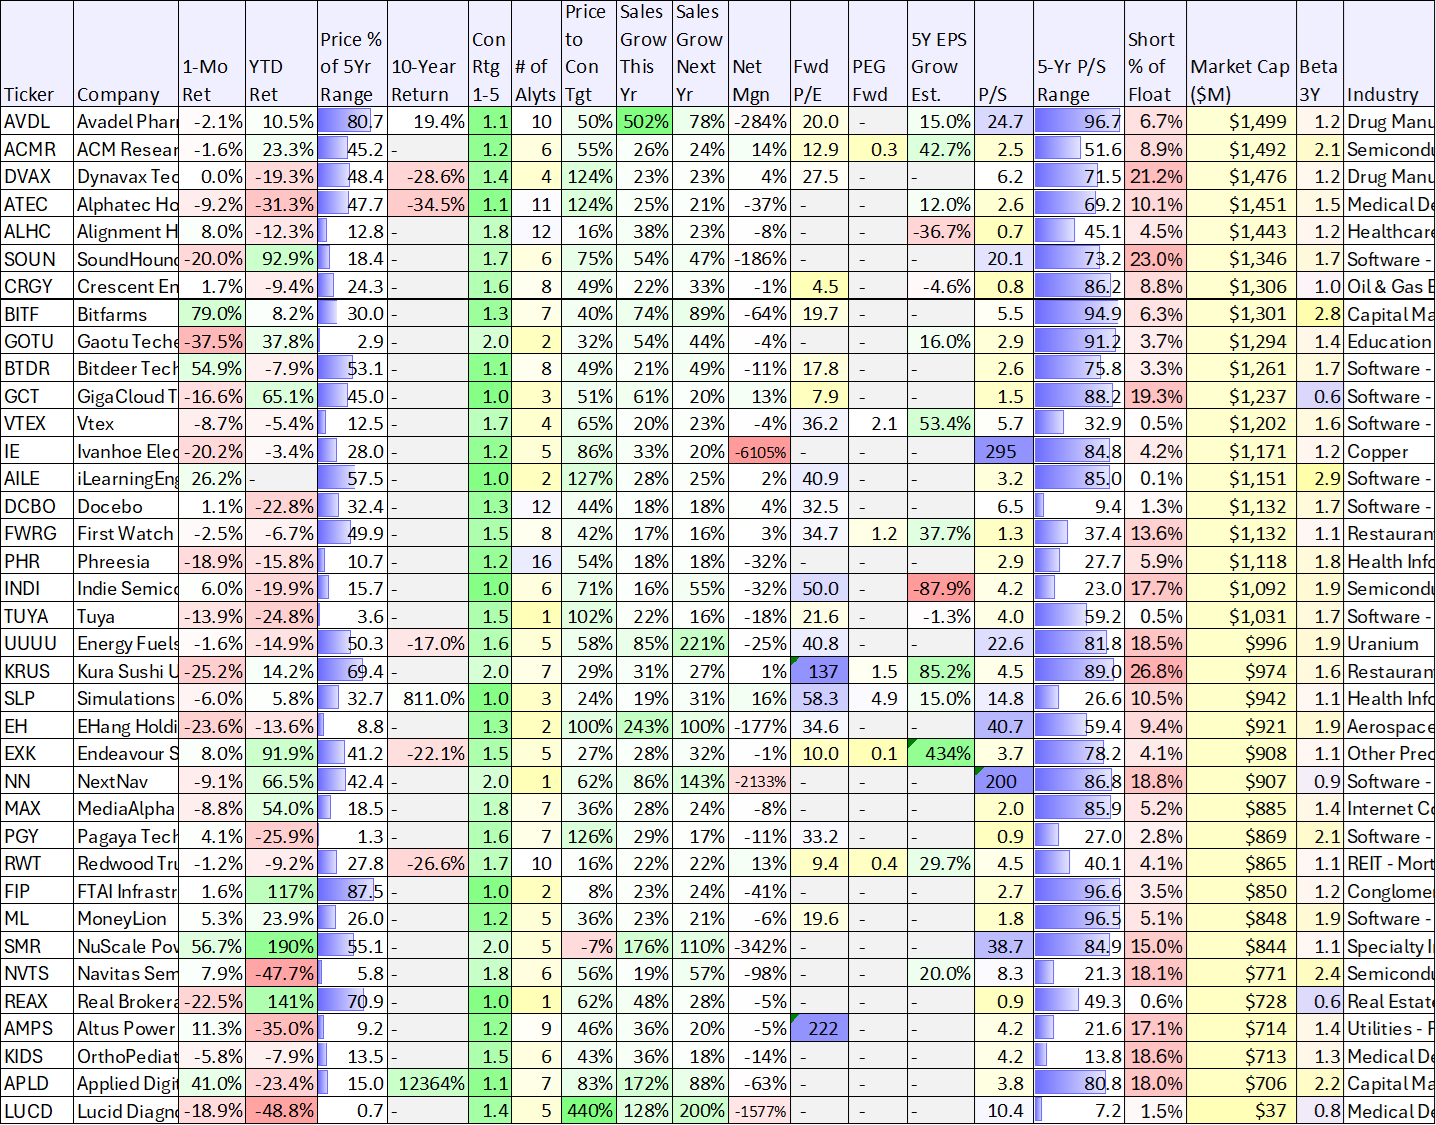The width and height of the screenshot is (1436, 1125).
Task: Select the '# of Alyts' header cell
Action: (x=535, y=54)
